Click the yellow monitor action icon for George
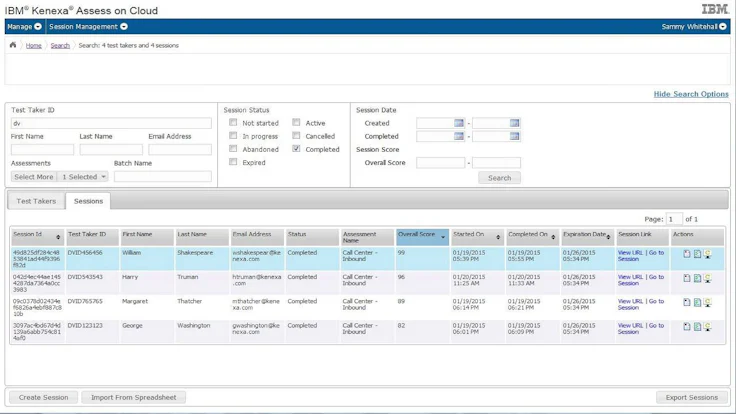Image resolution: width=736 pixels, height=414 pixels. pyautogui.click(x=707, y=326)
